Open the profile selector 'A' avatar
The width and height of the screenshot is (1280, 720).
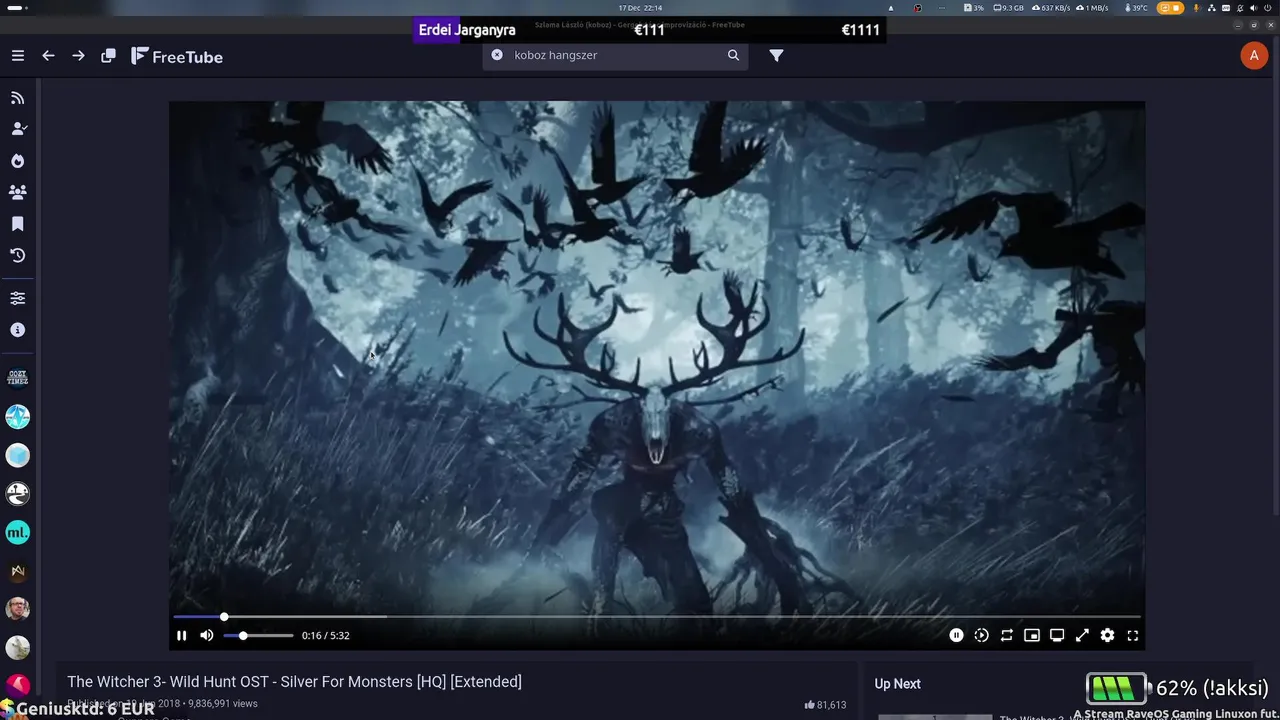(x=1254, y=55)
